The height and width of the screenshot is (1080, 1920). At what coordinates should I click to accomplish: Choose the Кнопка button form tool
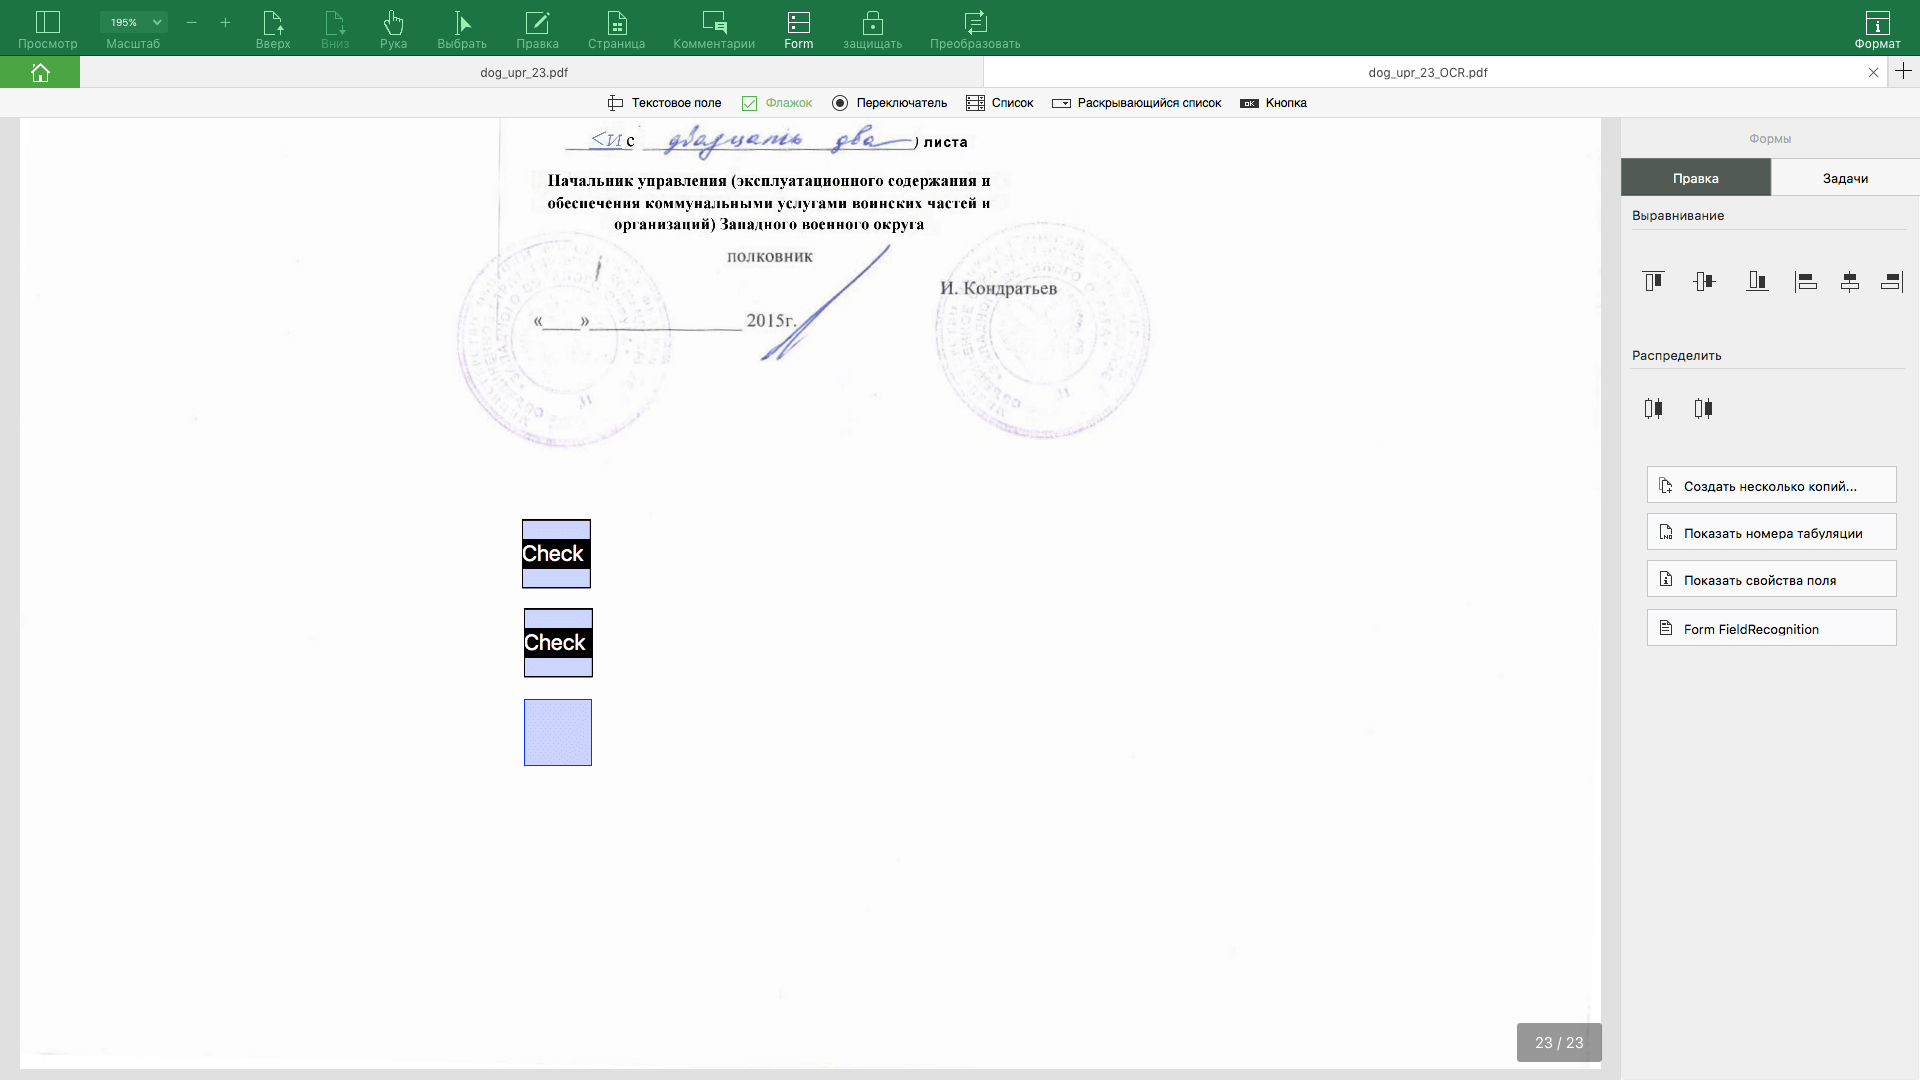pyautogui.click(x=1273, y=103)
